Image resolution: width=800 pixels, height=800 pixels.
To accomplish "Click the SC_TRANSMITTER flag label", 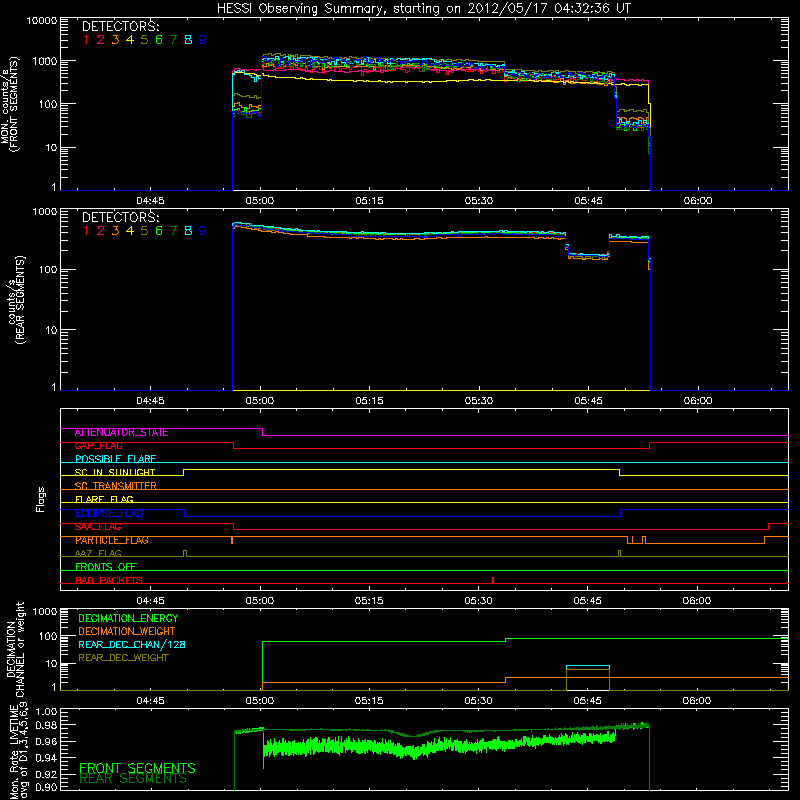I will click(115, 486).
